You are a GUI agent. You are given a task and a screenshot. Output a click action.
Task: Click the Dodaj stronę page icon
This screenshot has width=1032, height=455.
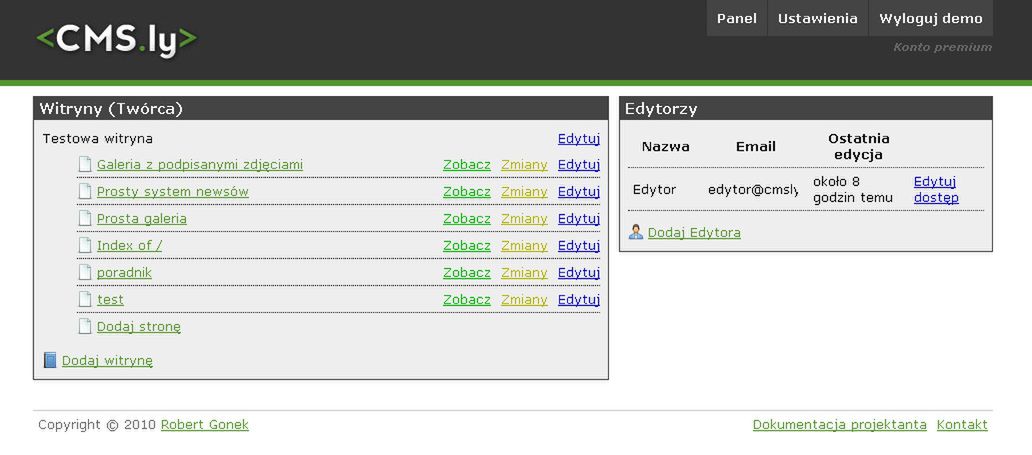(85, 327)
